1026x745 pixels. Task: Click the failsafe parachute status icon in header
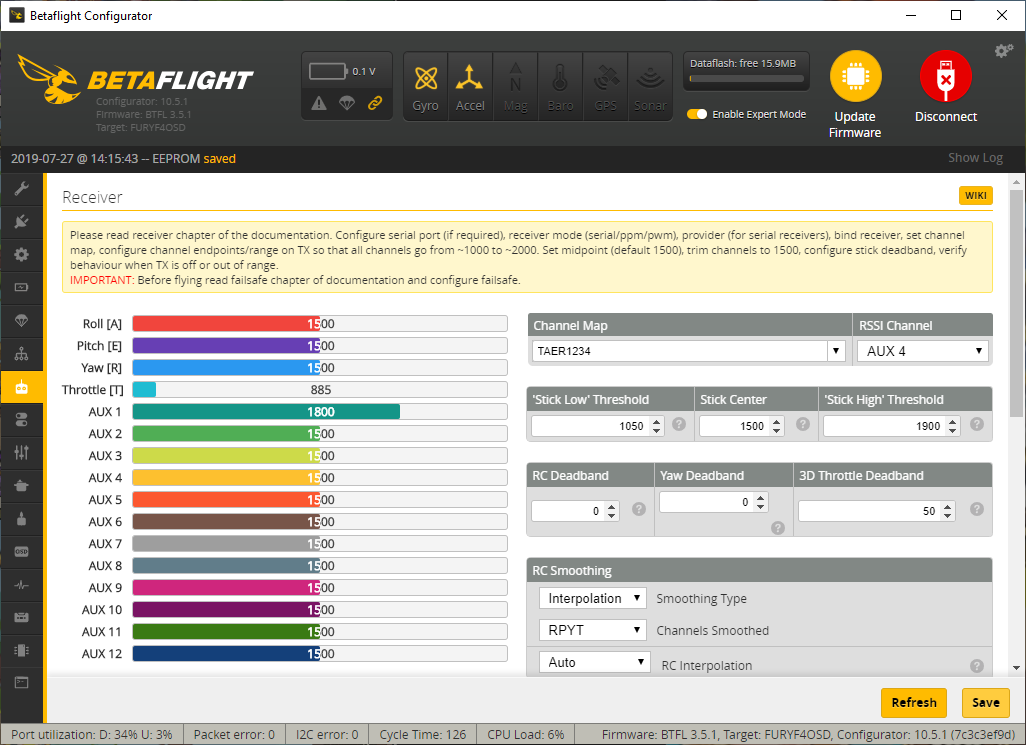pyautogui.click(x=347, y=103)
